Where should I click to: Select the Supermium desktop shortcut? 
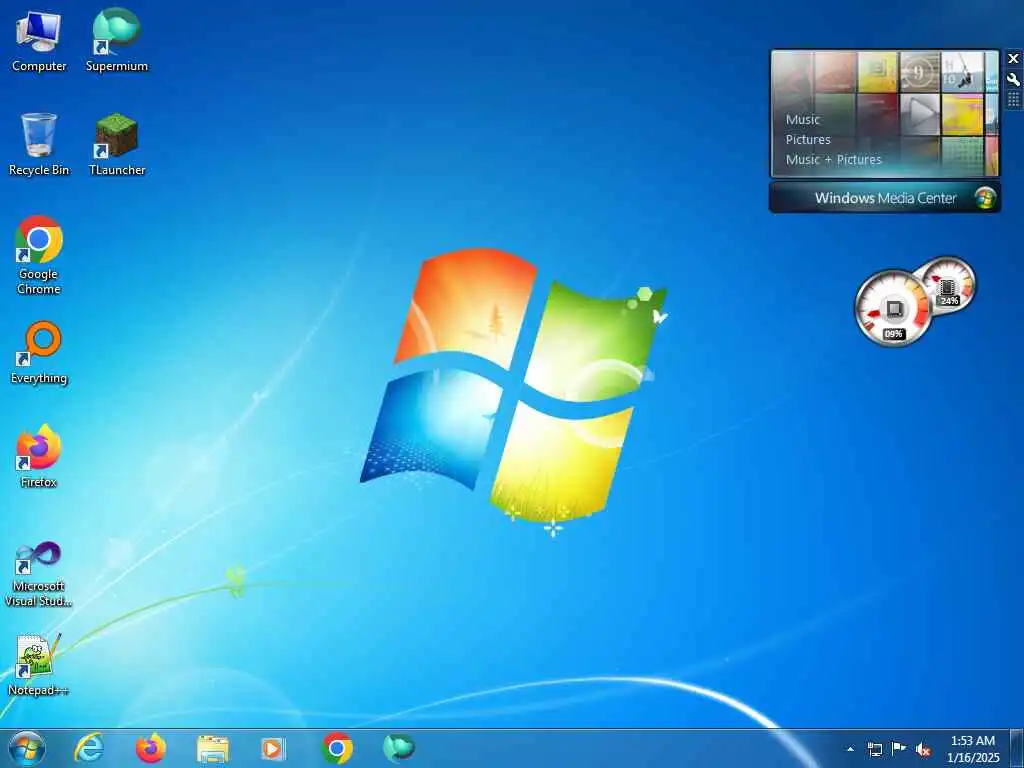pos(117,41)
